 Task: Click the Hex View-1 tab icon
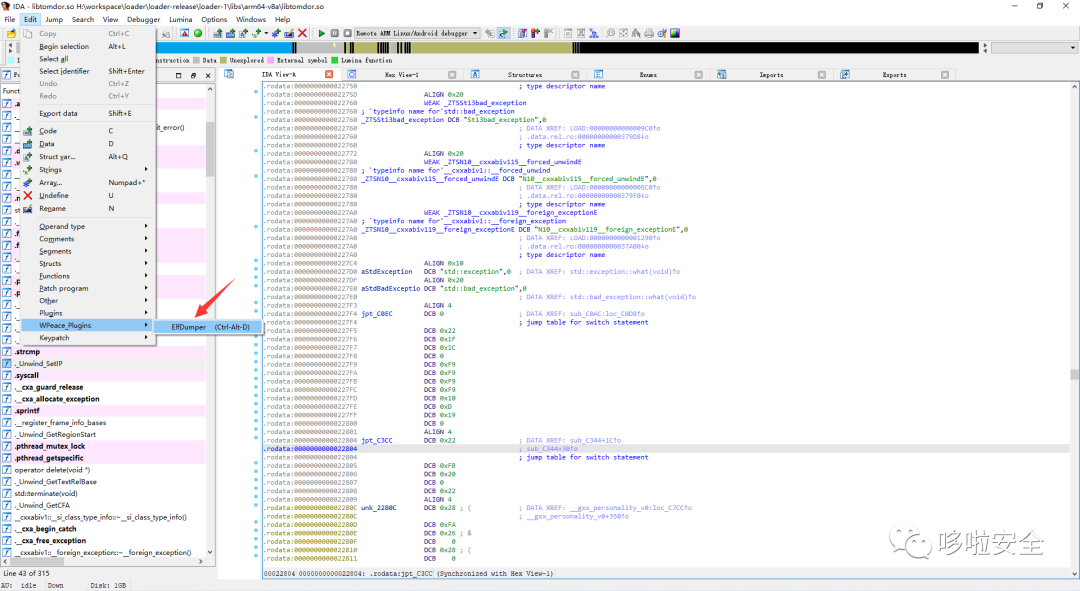[352, 74]
